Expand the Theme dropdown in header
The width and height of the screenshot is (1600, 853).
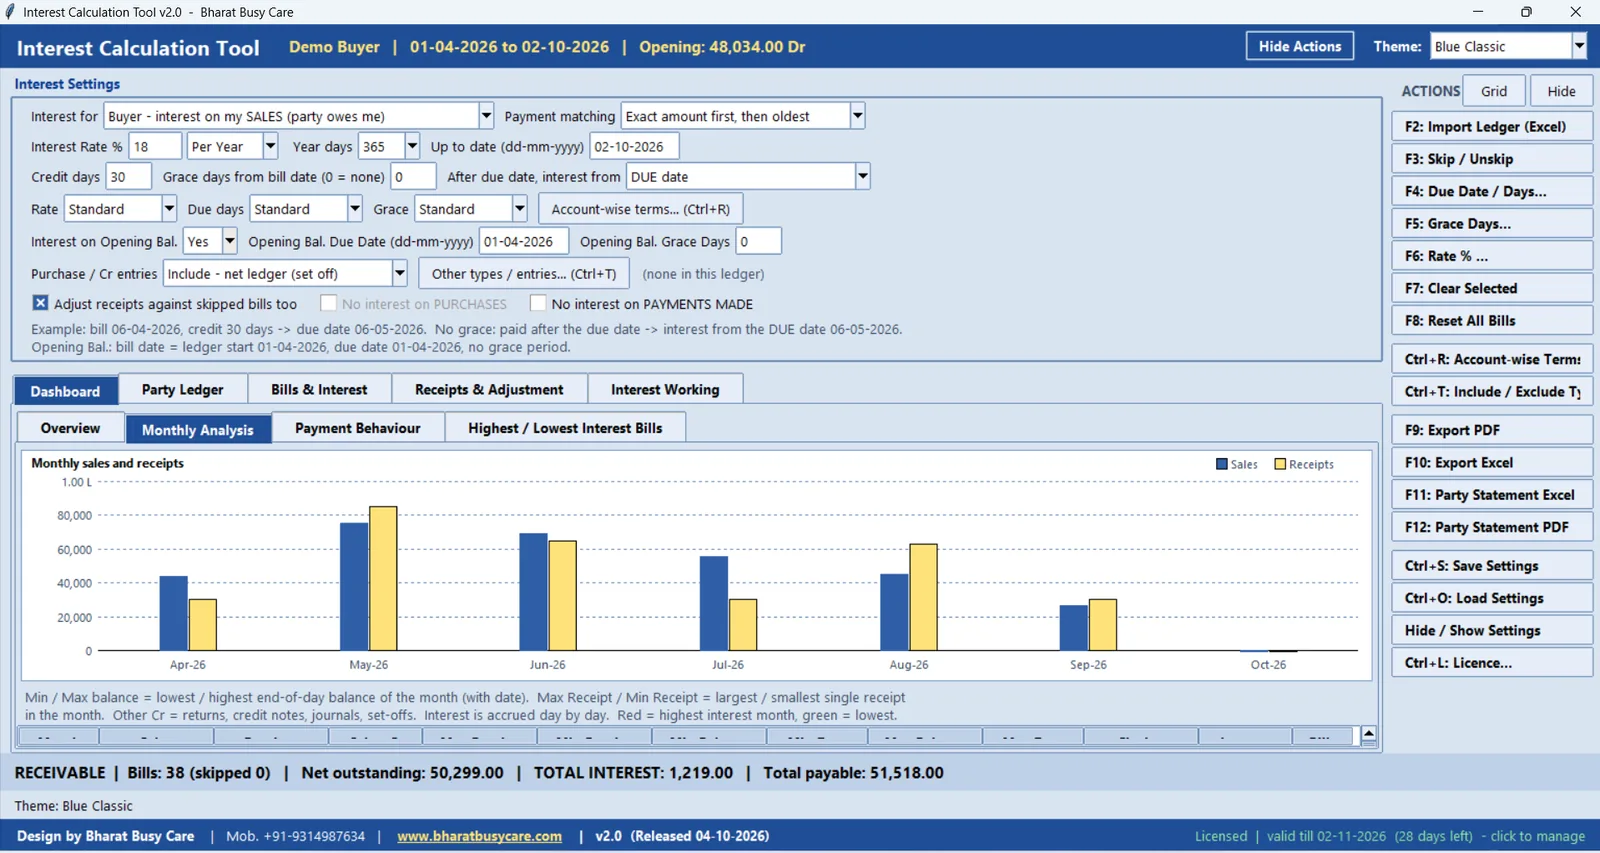1579,46
